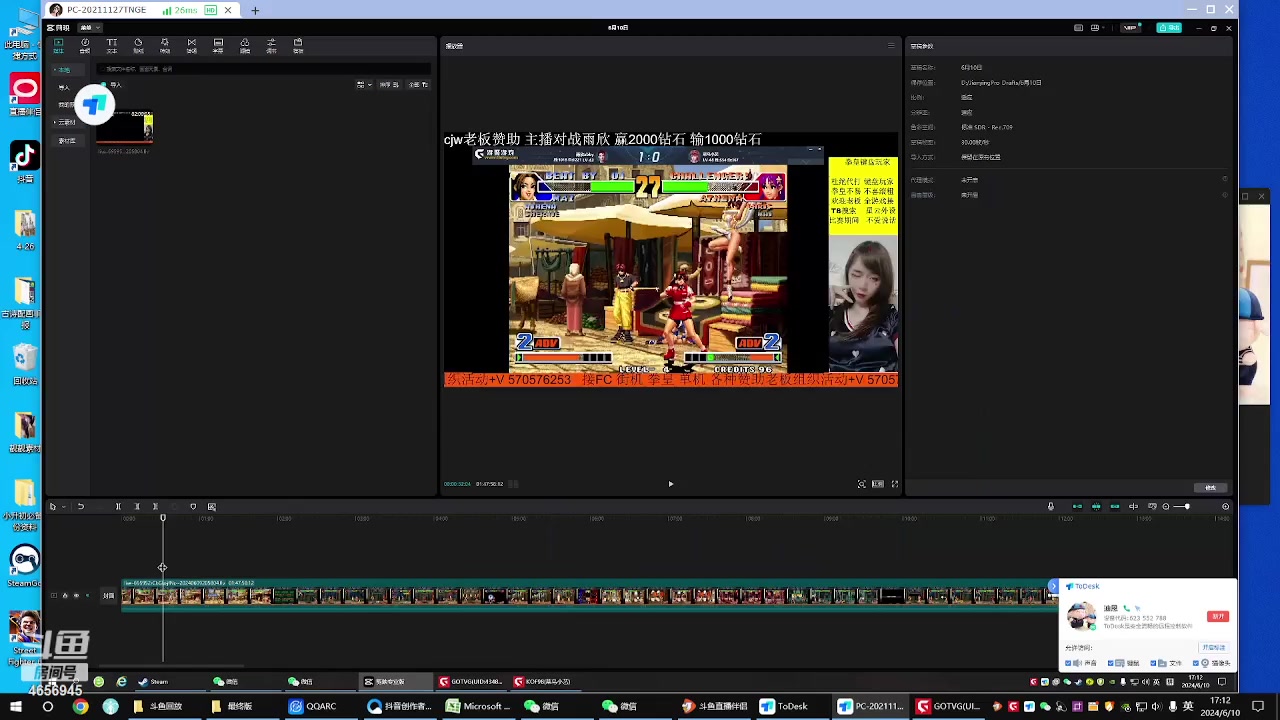
Task: Open the sort order dropdown
Action: 389,85
